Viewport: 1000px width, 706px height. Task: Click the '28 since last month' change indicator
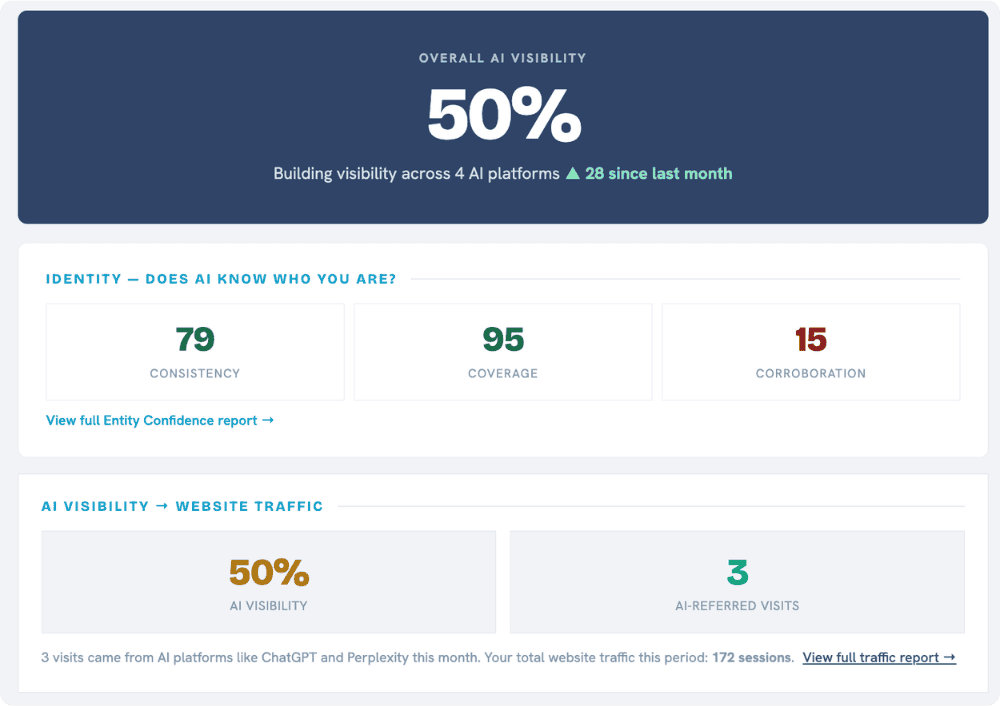pyautogui.click(x=659, y=173)
